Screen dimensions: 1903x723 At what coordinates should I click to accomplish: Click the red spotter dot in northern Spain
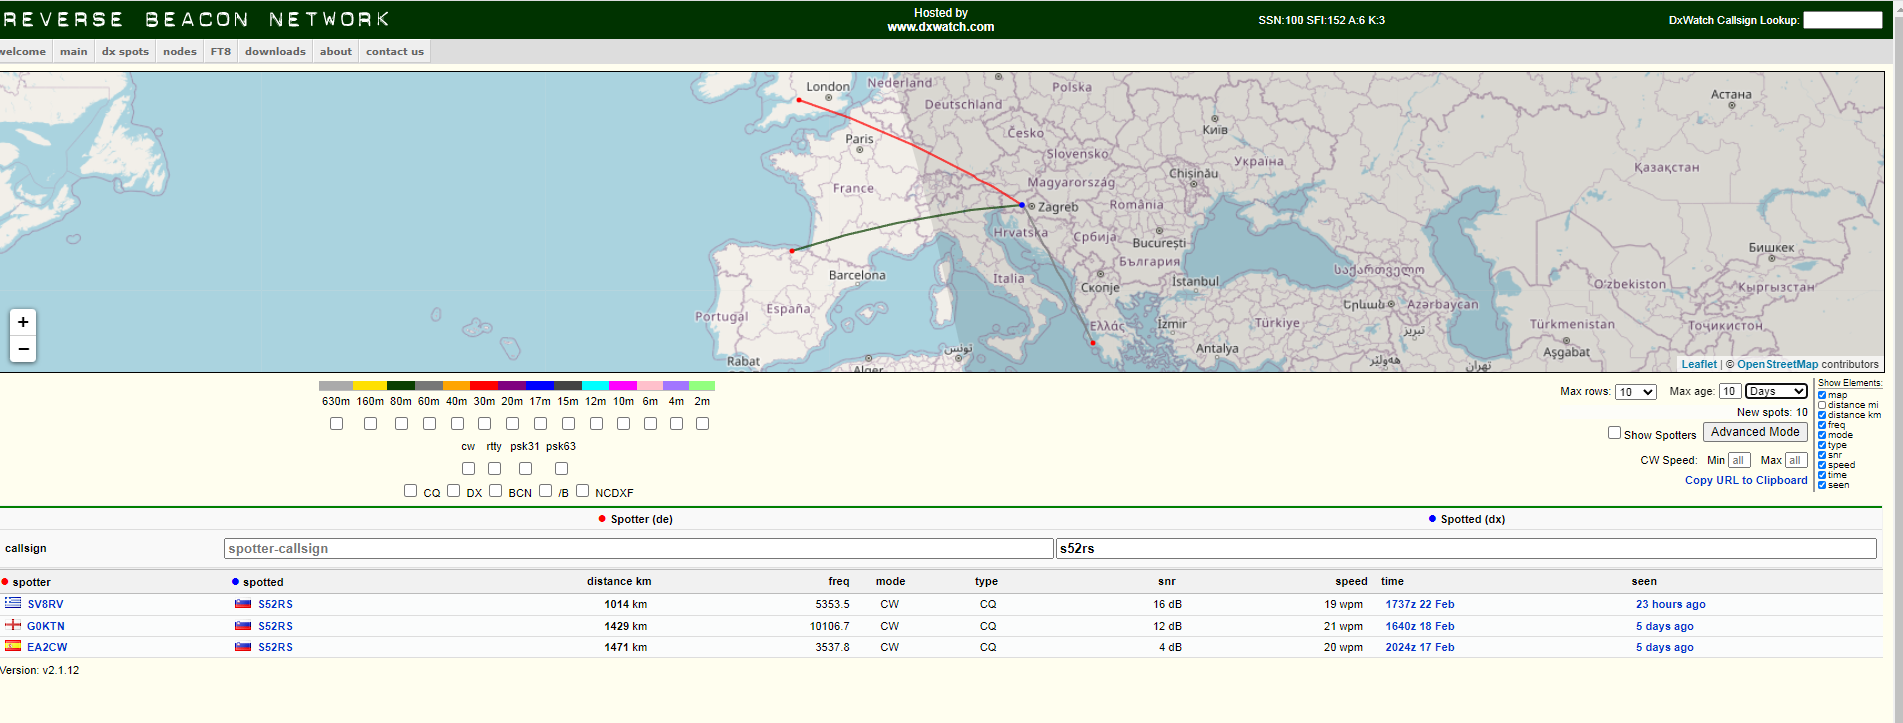(x=792, y=251)
